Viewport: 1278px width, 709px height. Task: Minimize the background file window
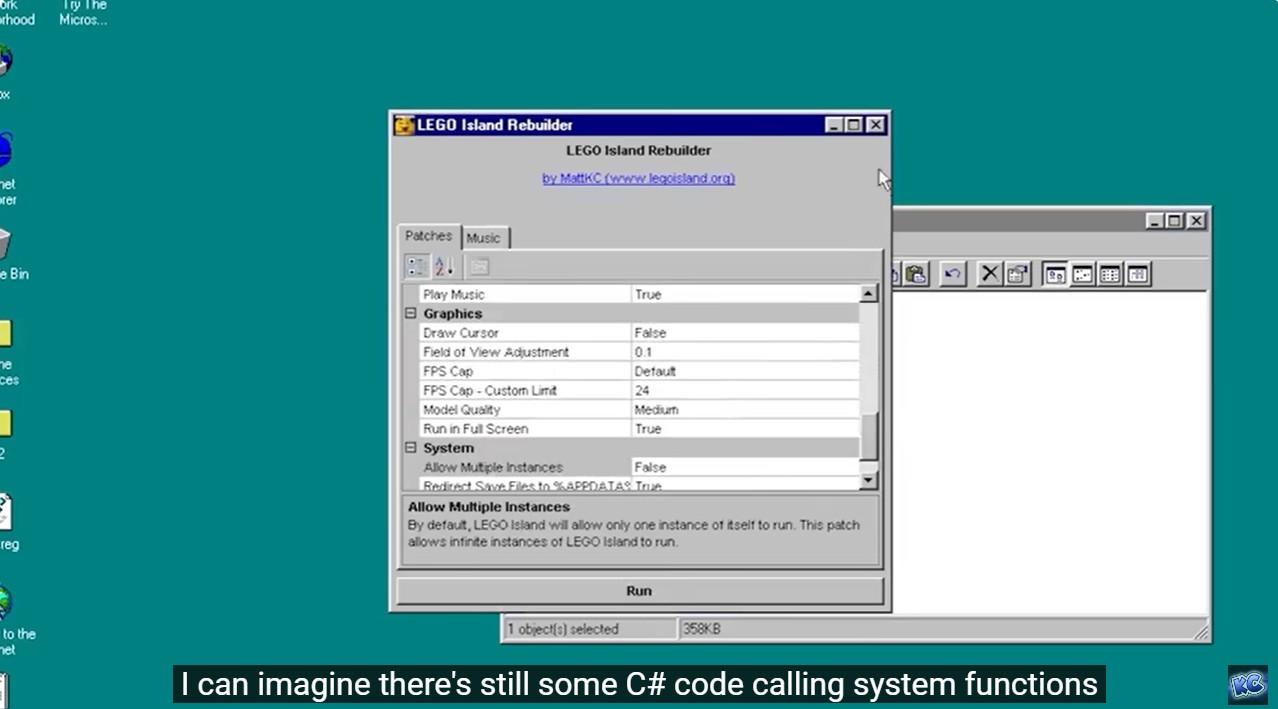point(1155,221)
